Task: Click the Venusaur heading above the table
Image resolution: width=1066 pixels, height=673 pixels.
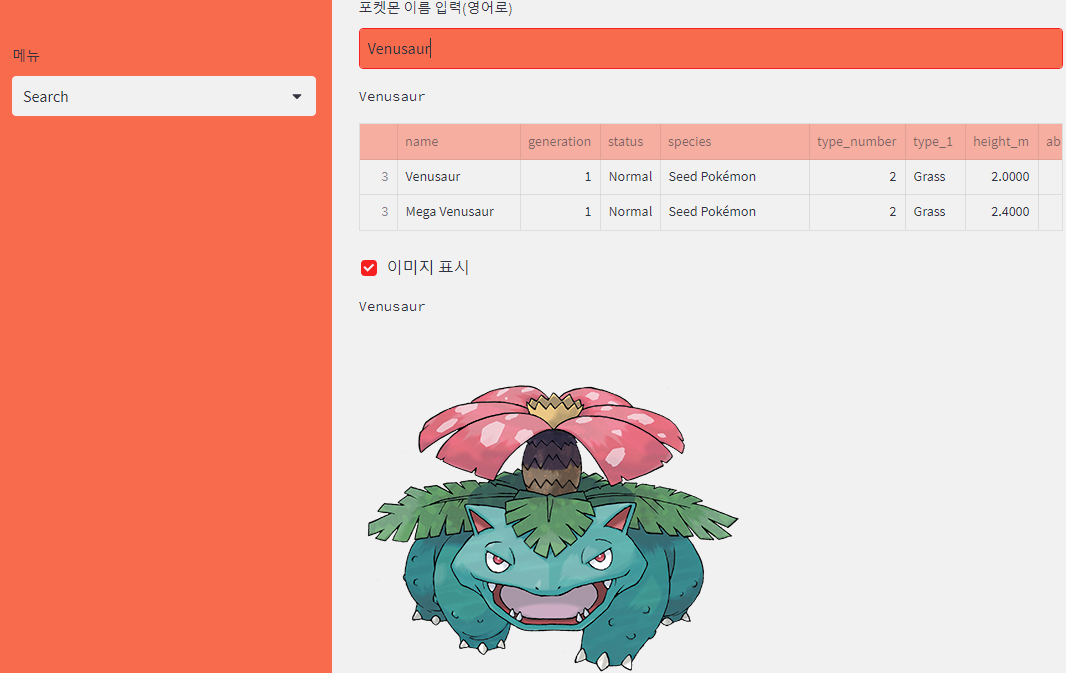Action: pos(392,96)
